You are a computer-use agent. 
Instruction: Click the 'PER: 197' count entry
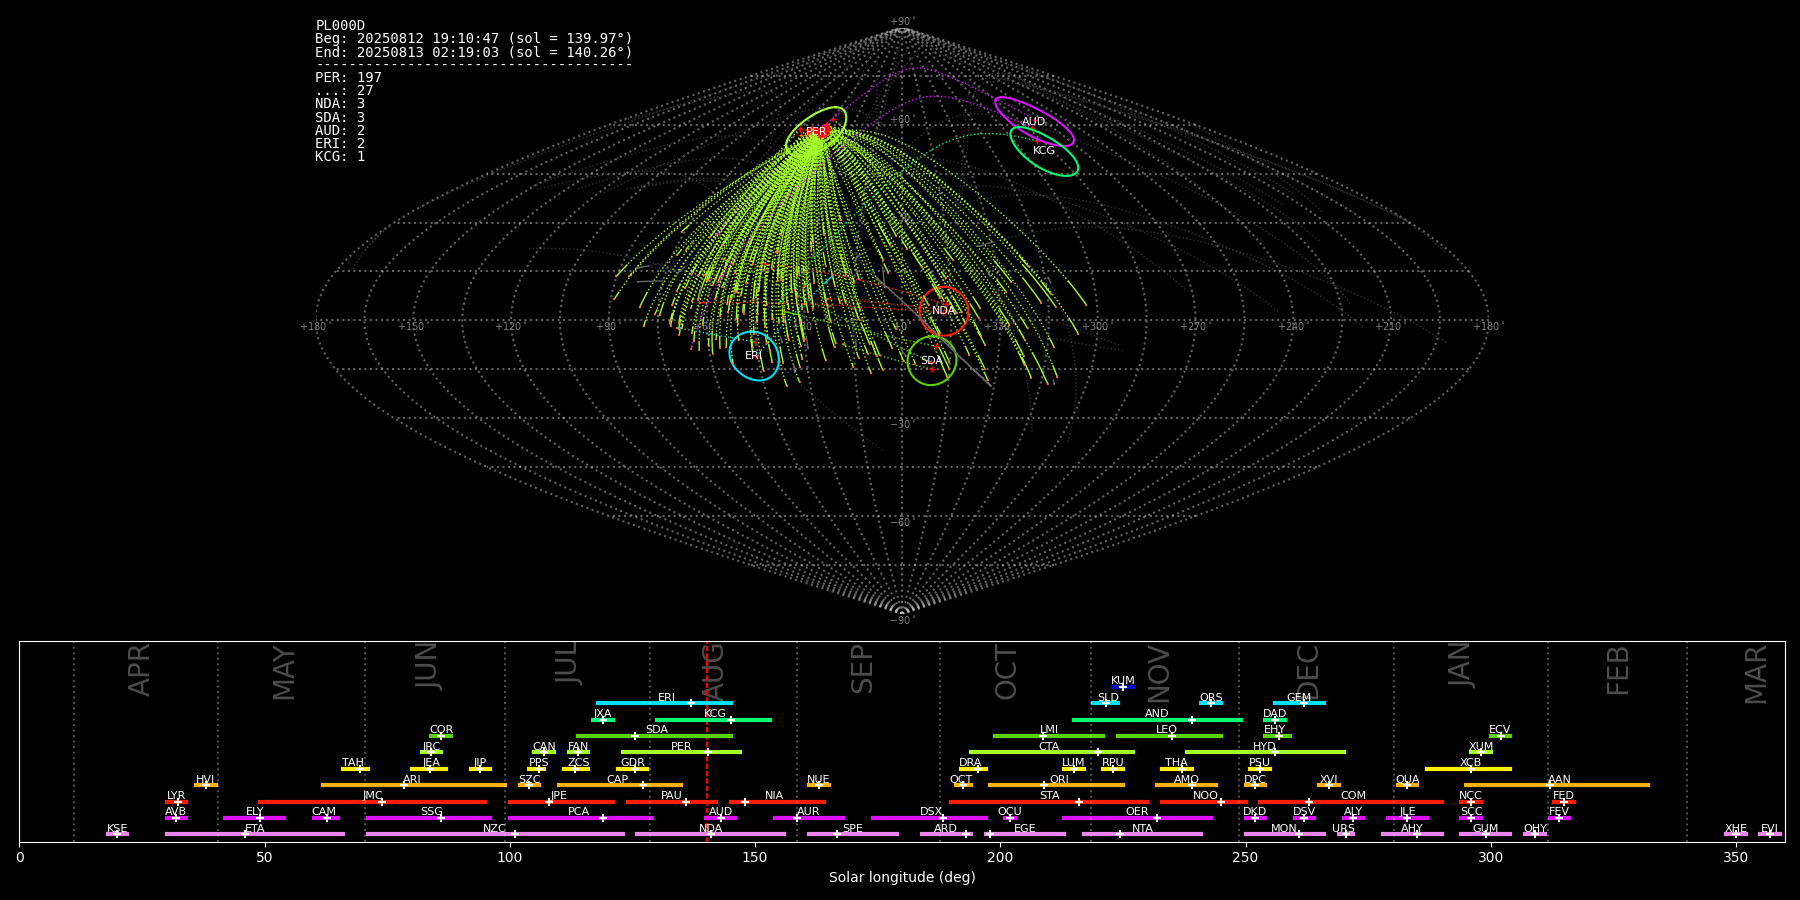click(348, 78)
